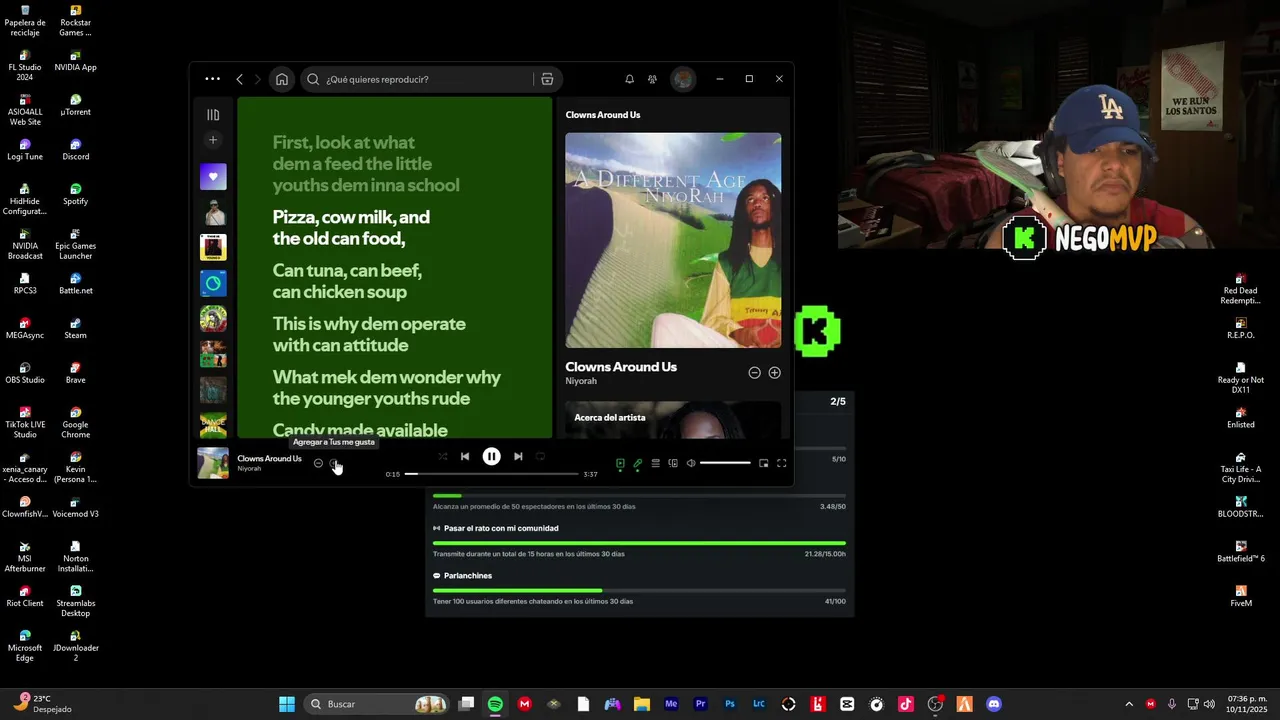Open Premiere Pro from the taskbar
The width and height of the screenshot is (1280, 720).
700,704
